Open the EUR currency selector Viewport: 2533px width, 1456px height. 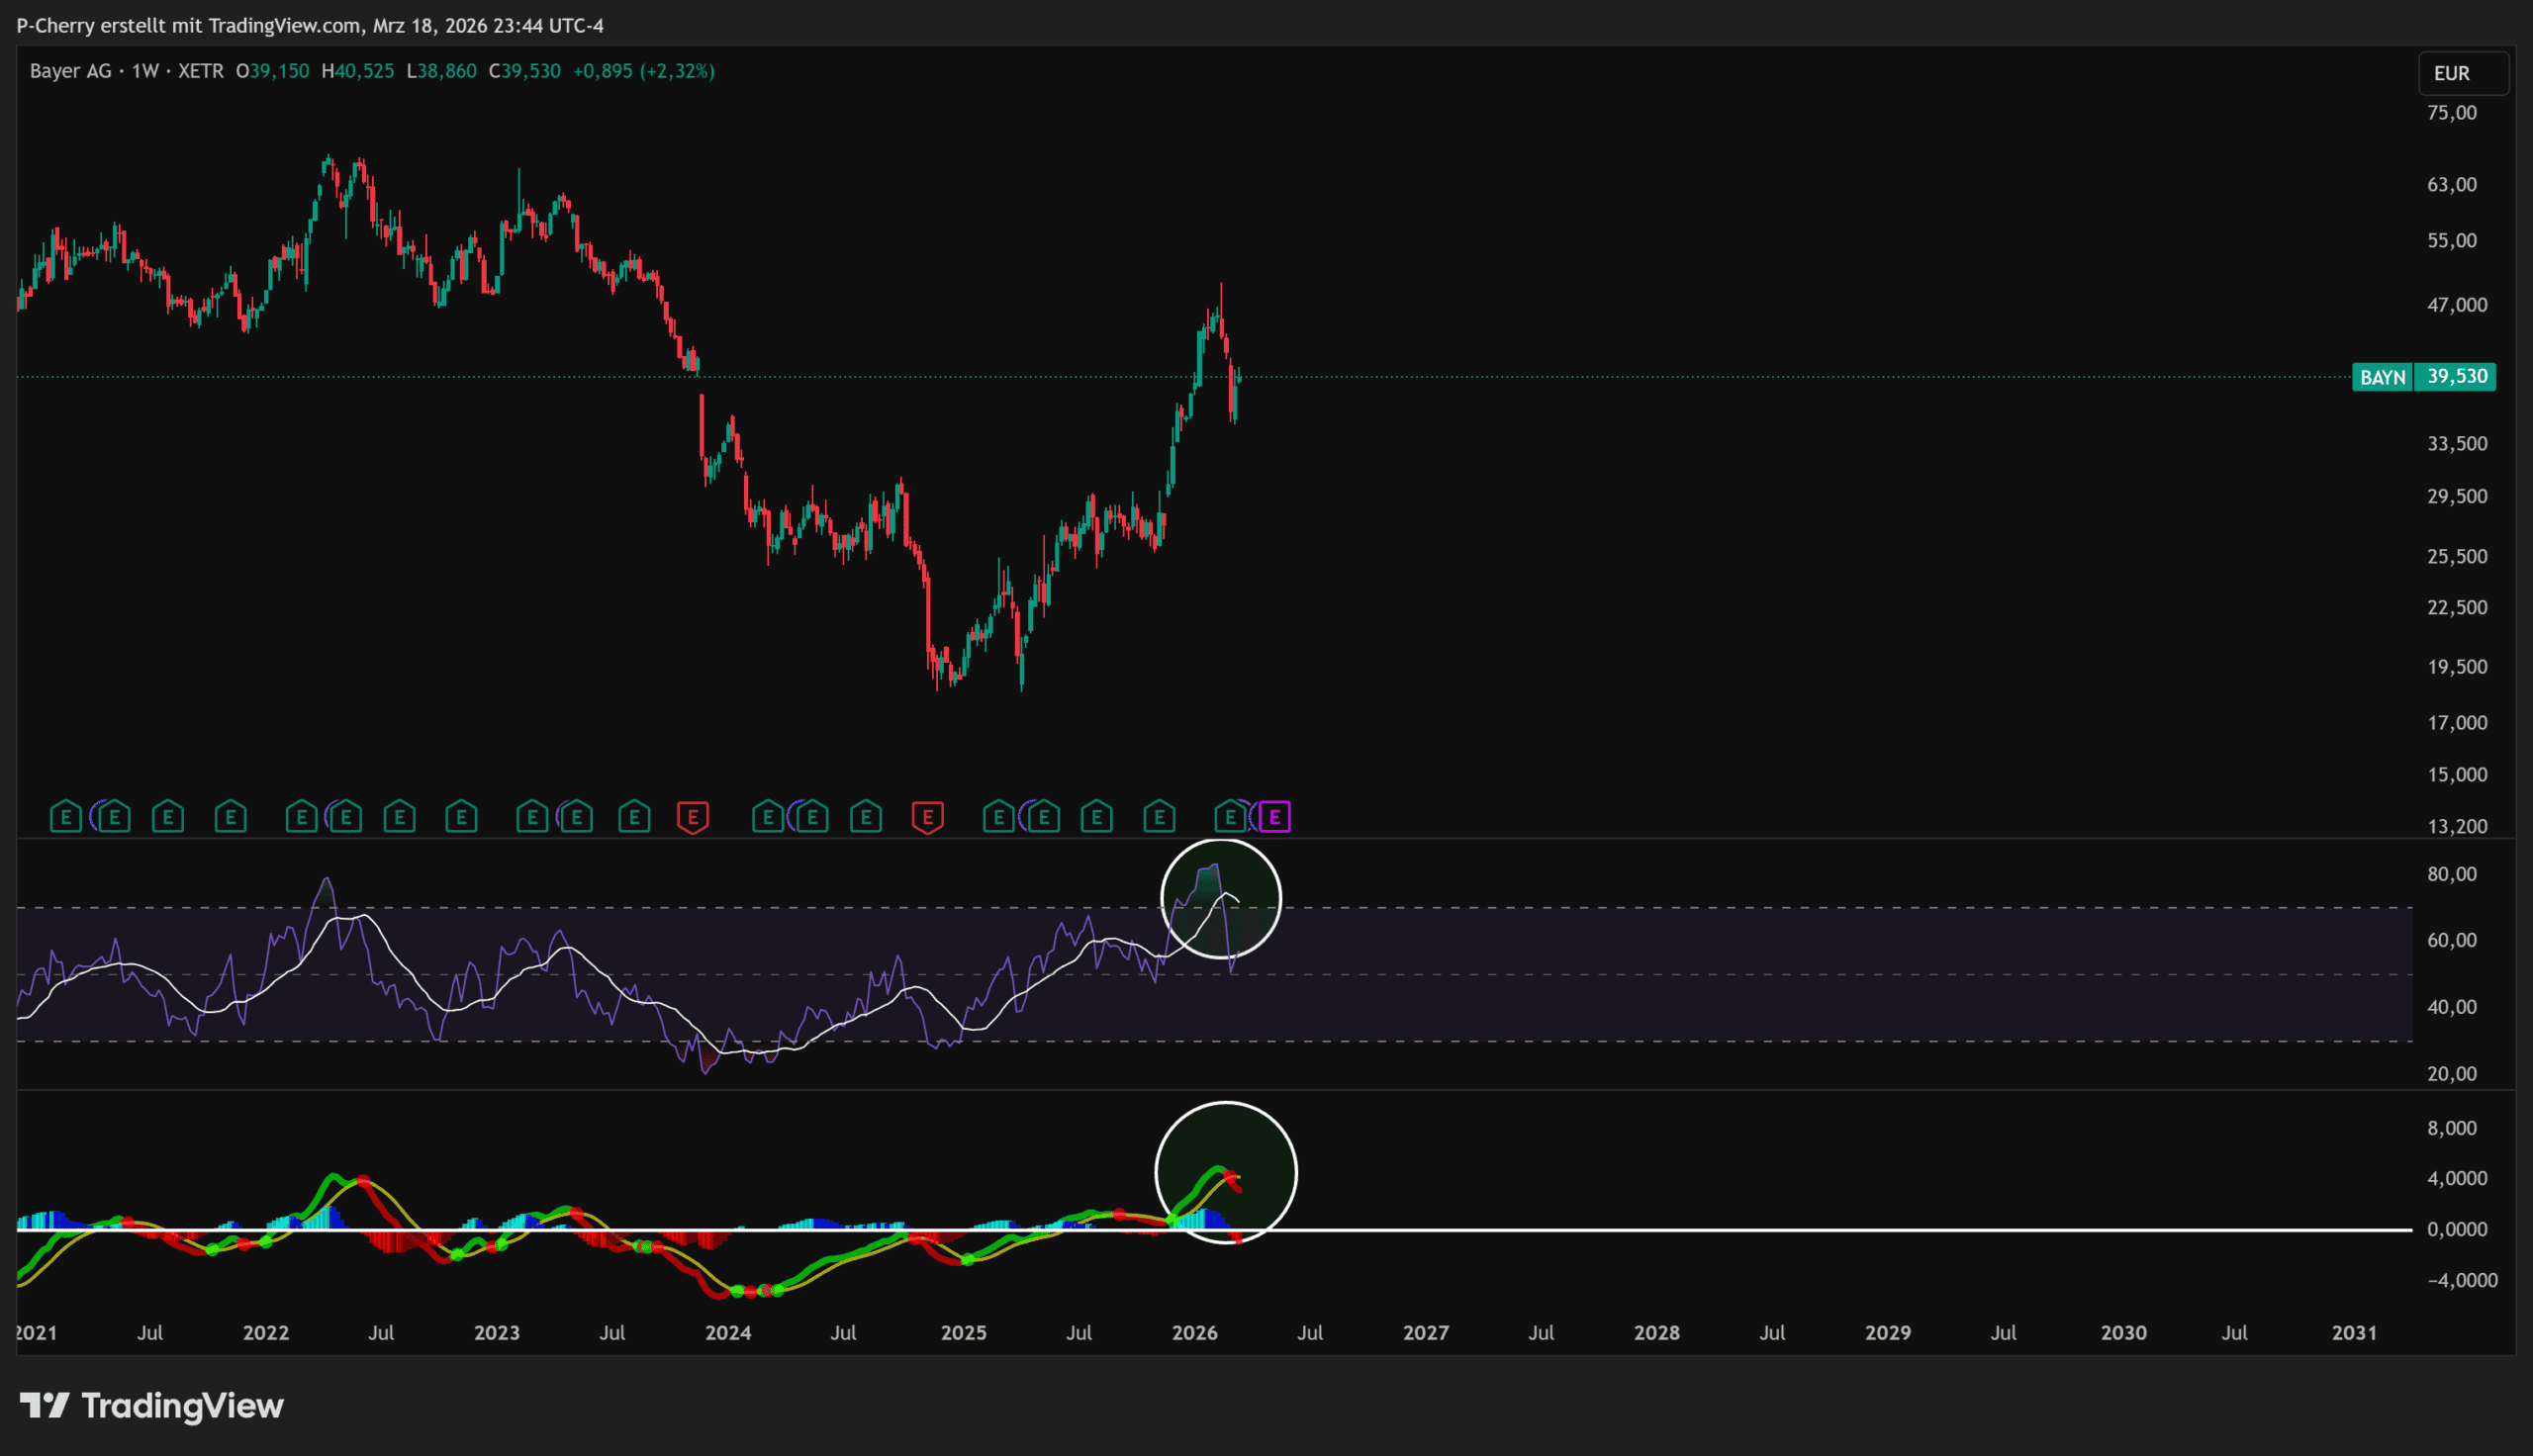[2462, 73]
